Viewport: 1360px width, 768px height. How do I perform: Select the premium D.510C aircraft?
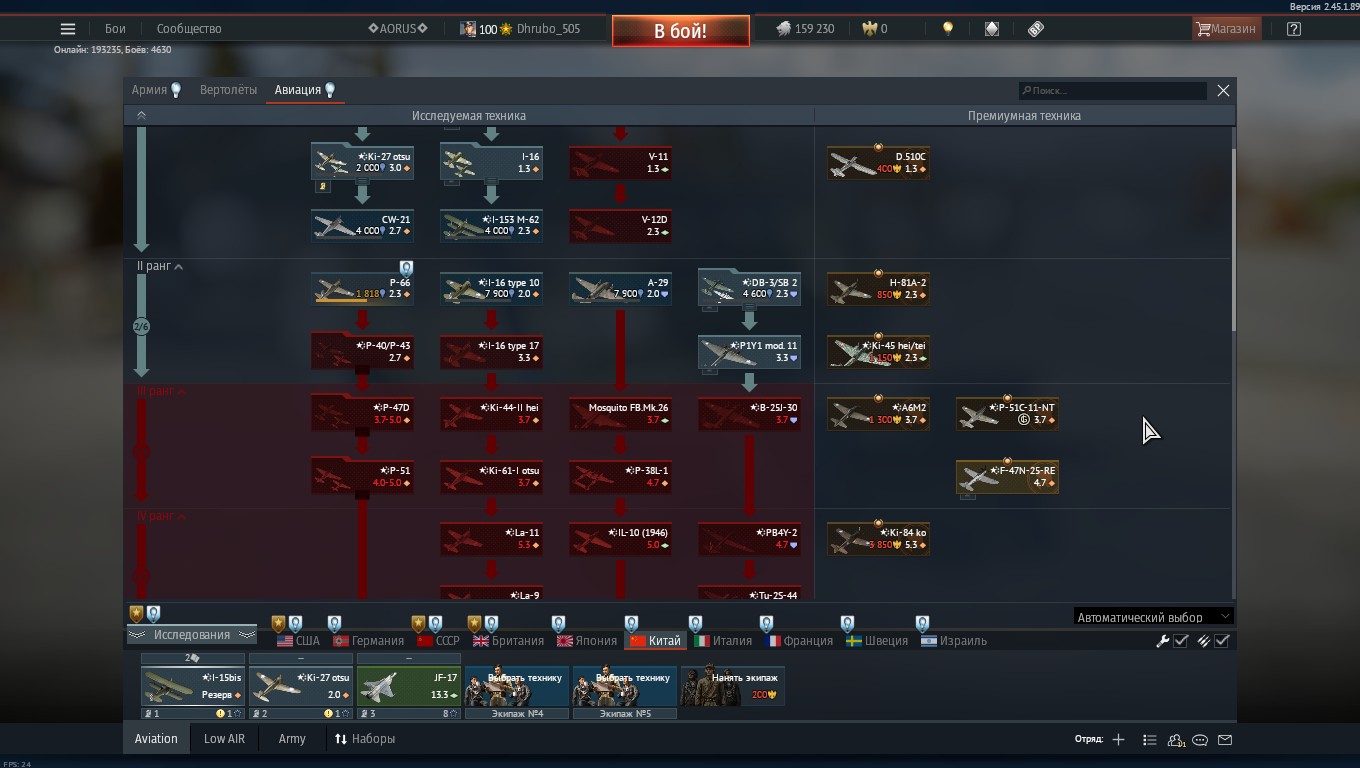878,162
